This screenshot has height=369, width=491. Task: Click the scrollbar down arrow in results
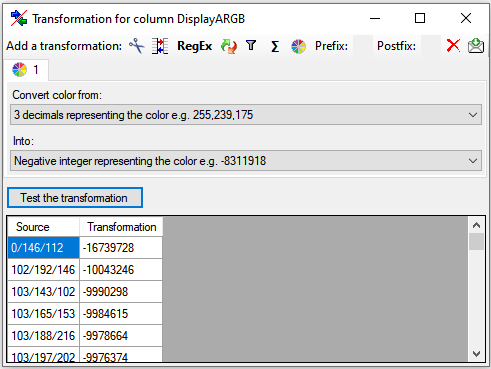(476, 354)
